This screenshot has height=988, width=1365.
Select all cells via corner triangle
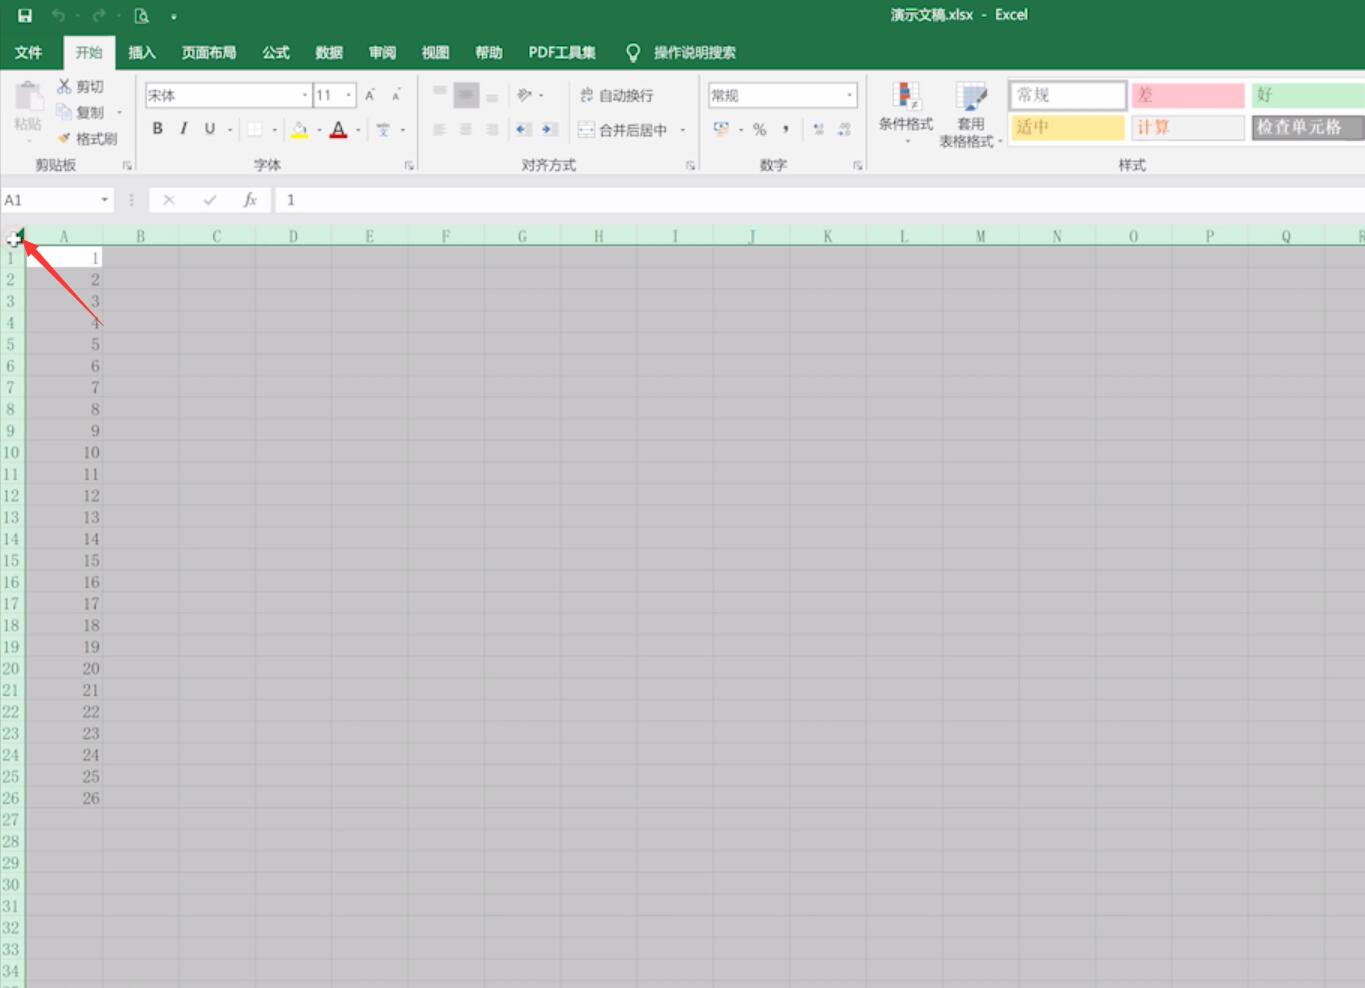14,237
